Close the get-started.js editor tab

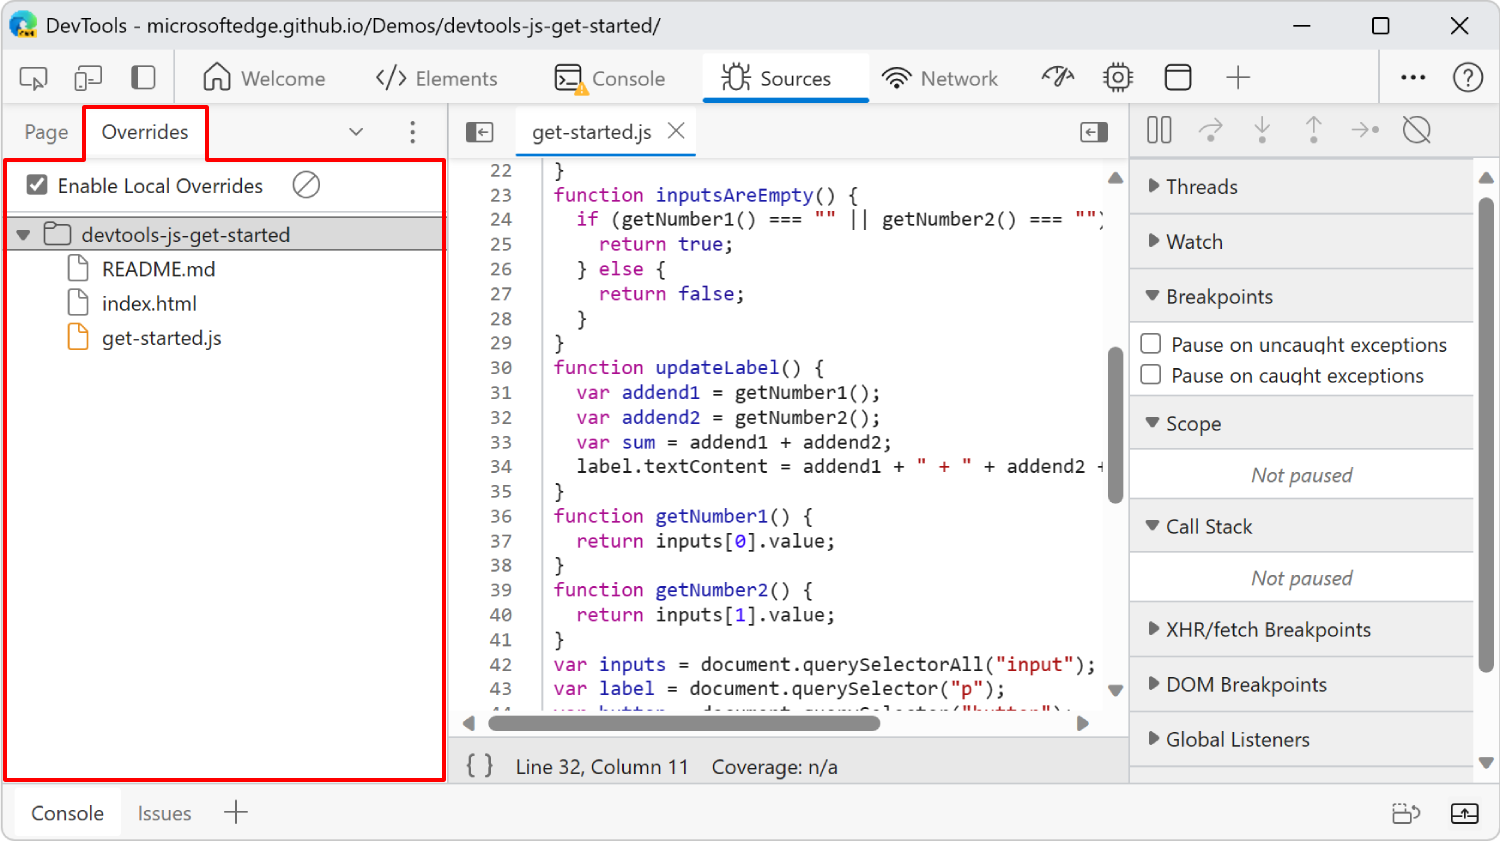pyautogui.click(x=676, y=131)
